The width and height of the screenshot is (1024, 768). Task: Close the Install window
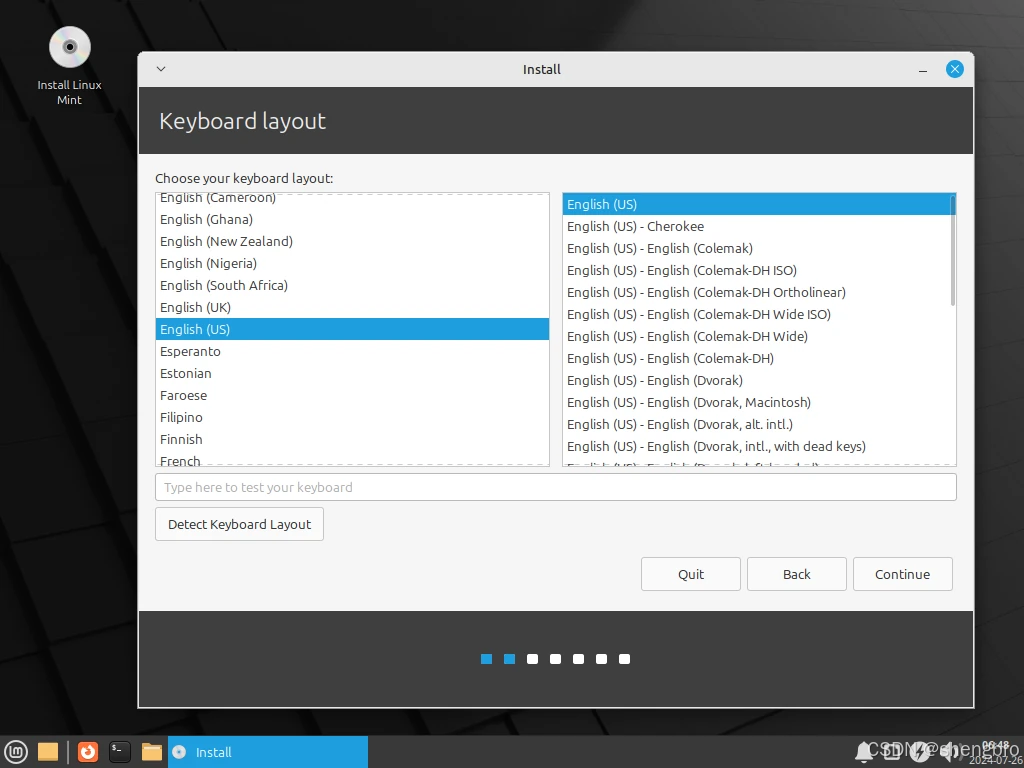[x=955, y=69]
